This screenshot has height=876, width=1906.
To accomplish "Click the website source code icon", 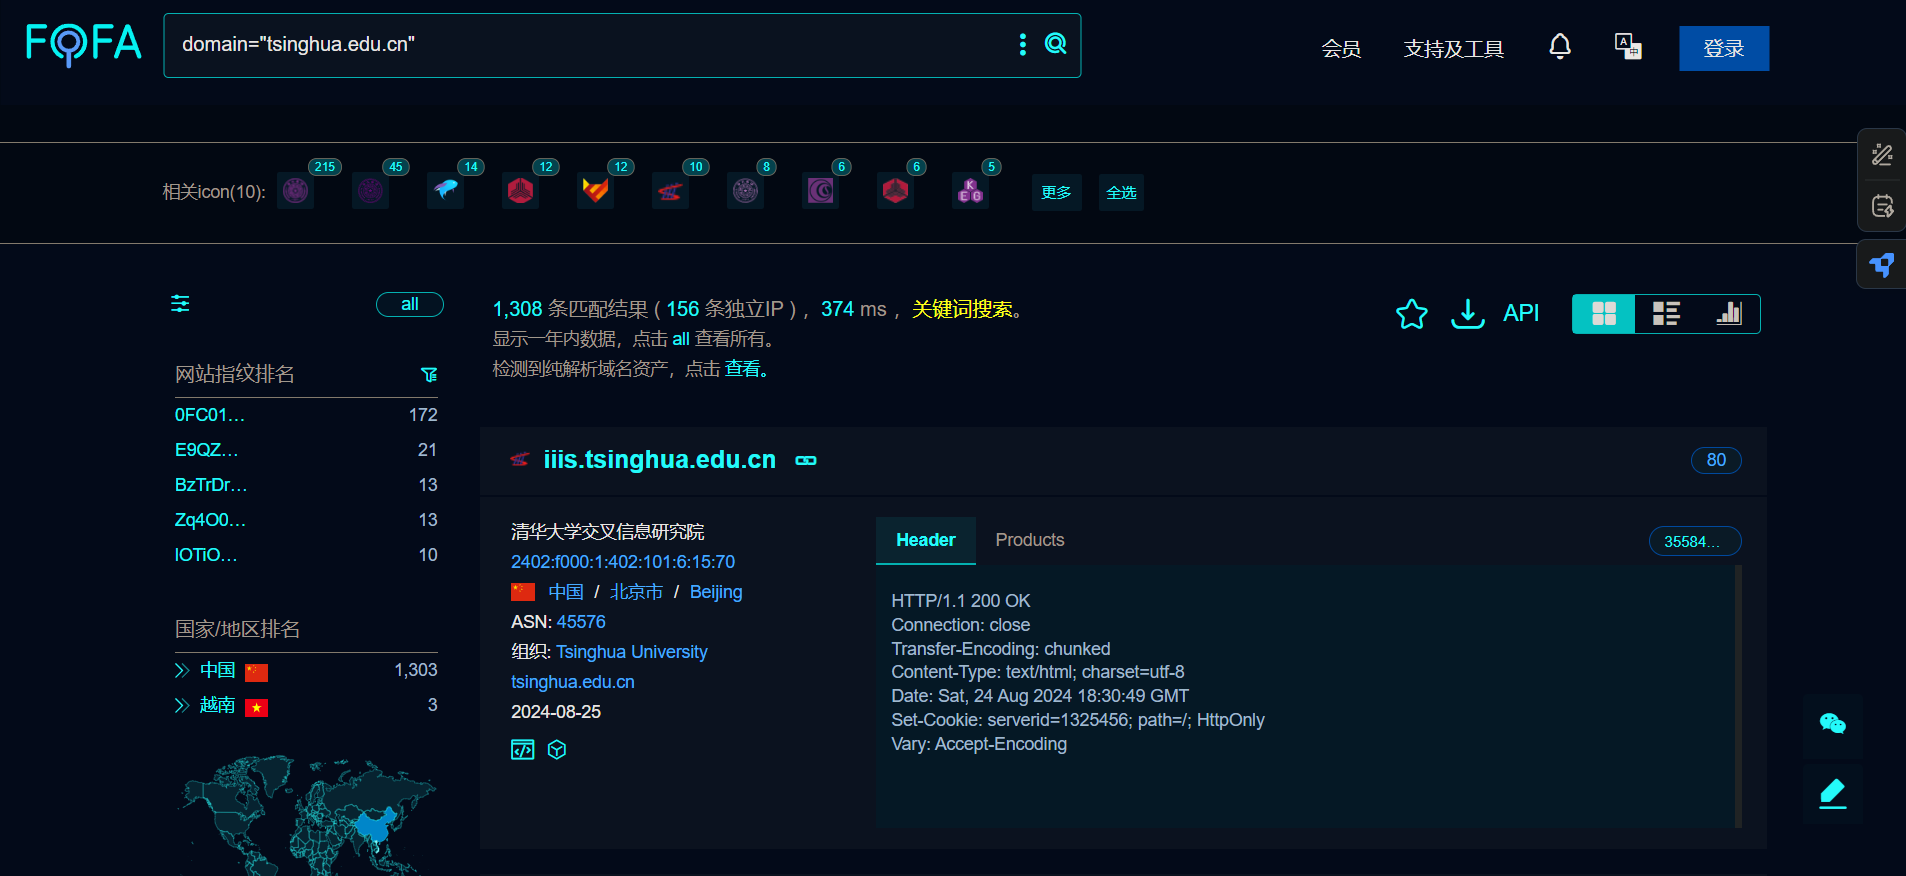I will [523, 750].
